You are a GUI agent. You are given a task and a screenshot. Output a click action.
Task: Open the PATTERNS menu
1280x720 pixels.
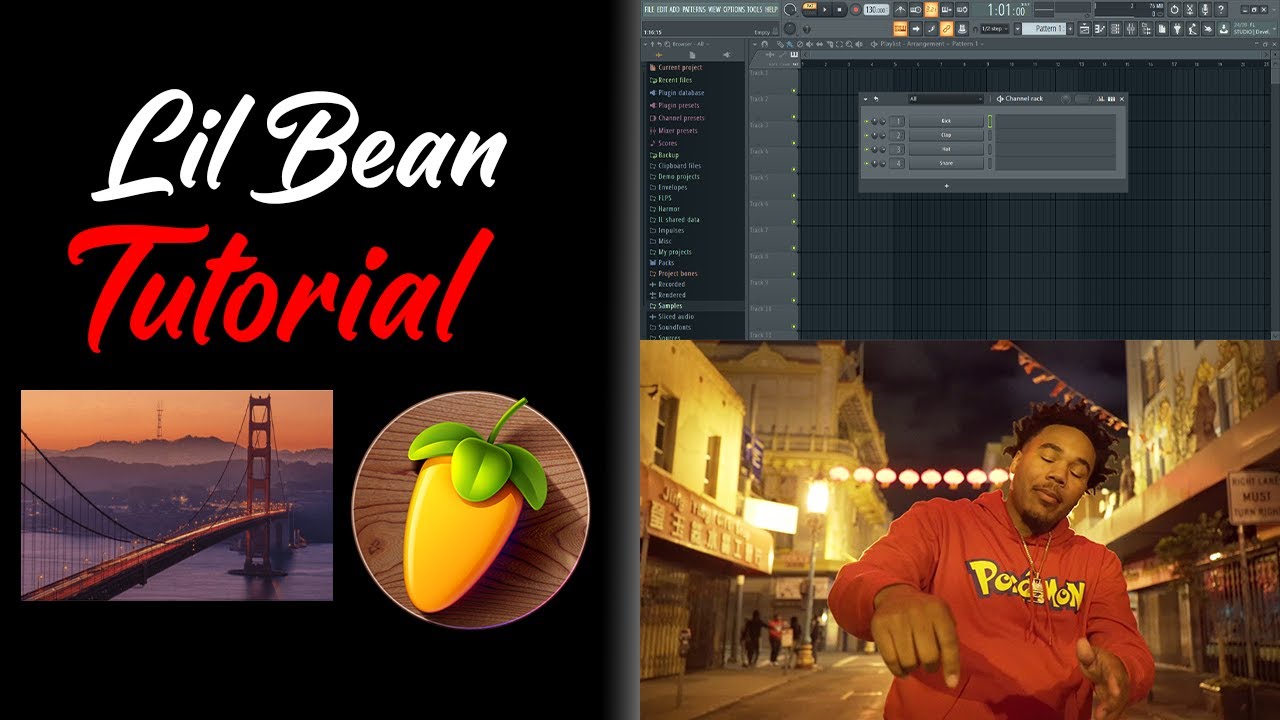tap(694, 9)
